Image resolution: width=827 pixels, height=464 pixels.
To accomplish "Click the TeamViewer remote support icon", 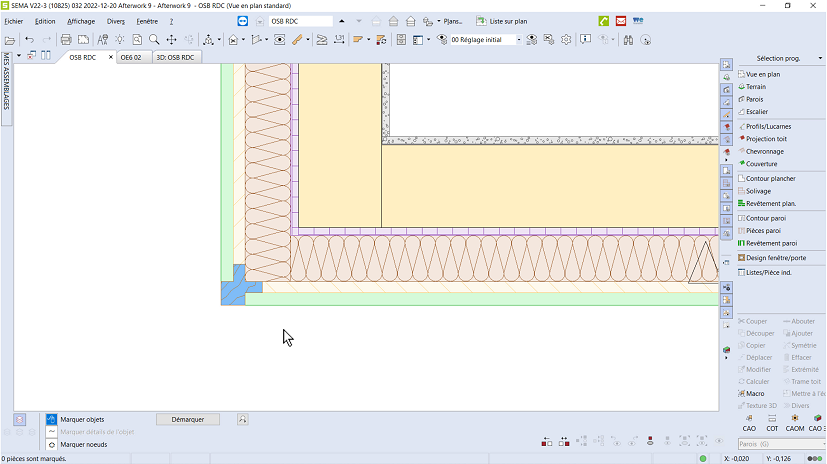I will coord(245,20).
